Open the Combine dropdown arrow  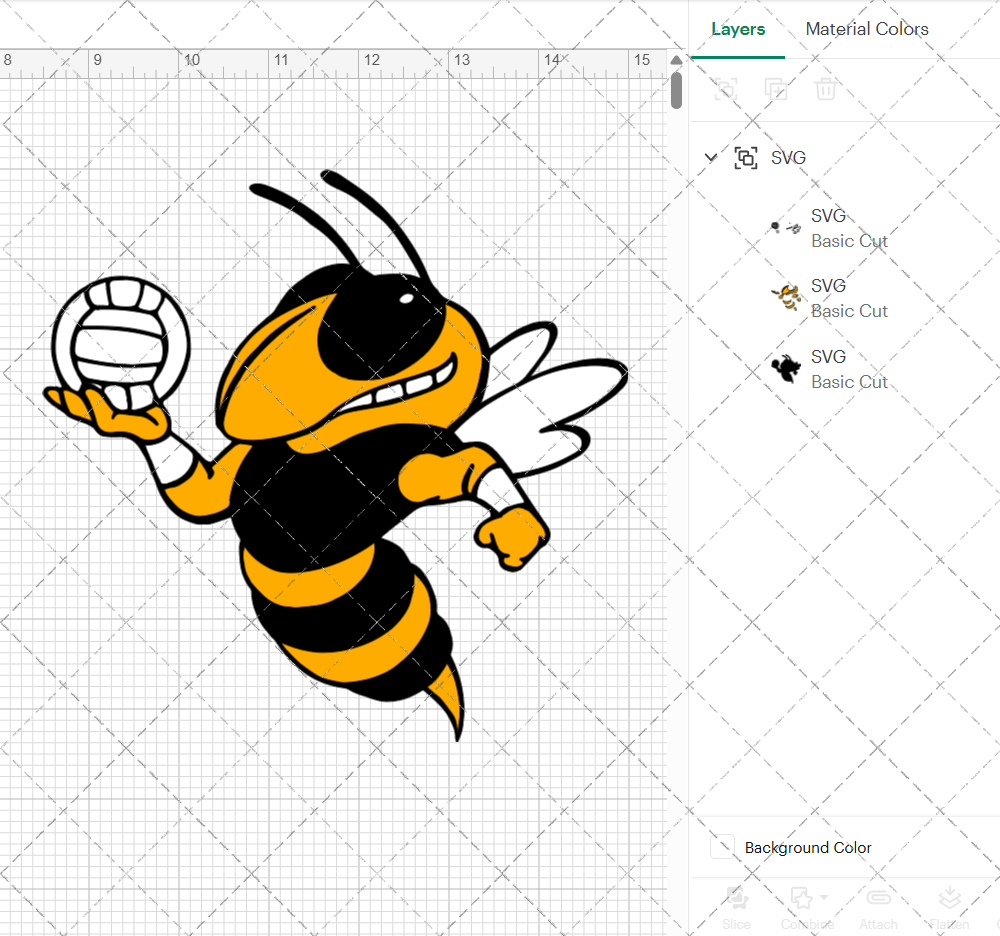pos(824,897)
